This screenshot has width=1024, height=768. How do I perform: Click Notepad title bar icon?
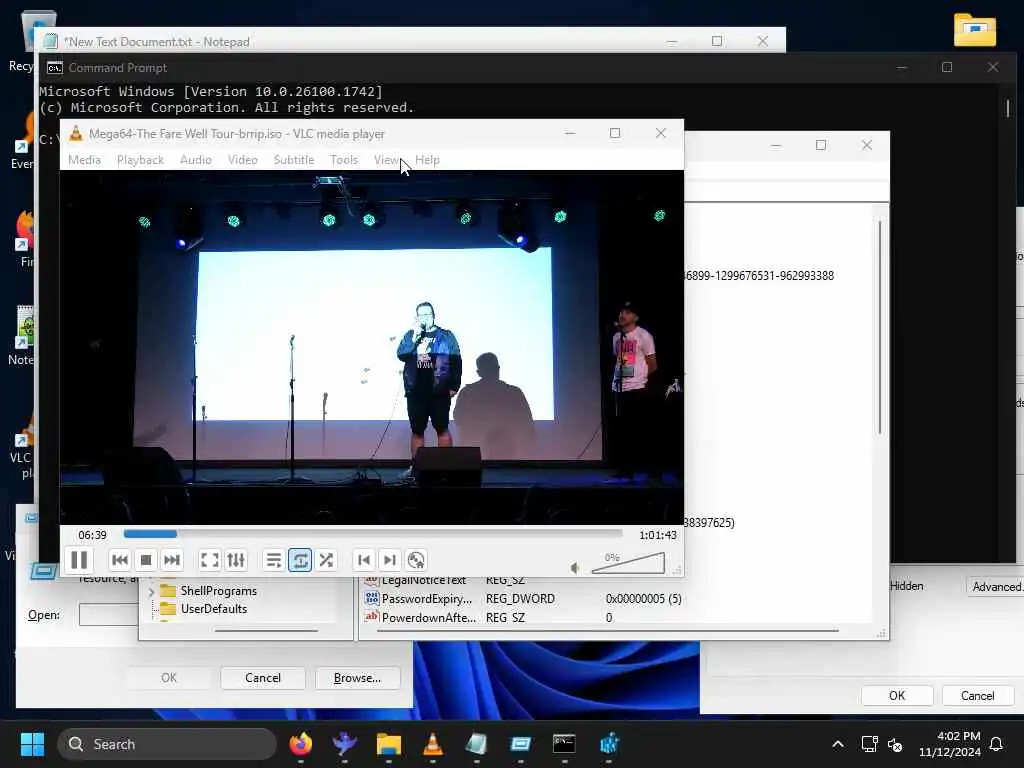[50, 42]
